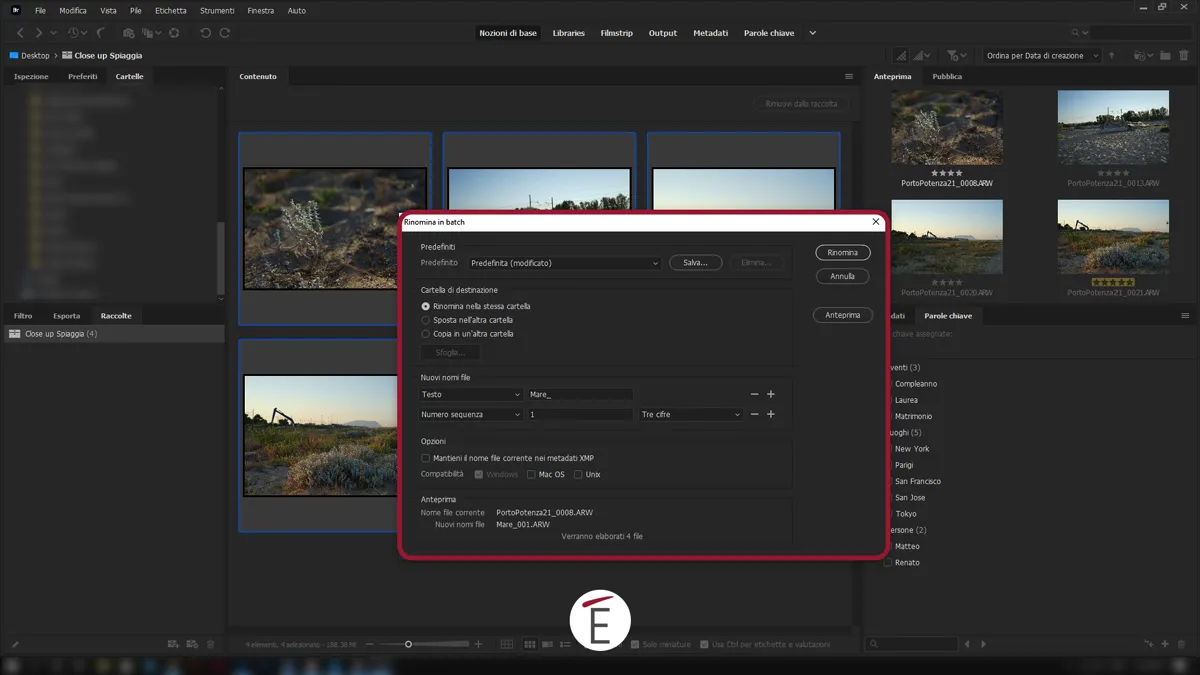Open the camera import icon in the toolbar

click(x=128, y=33)
